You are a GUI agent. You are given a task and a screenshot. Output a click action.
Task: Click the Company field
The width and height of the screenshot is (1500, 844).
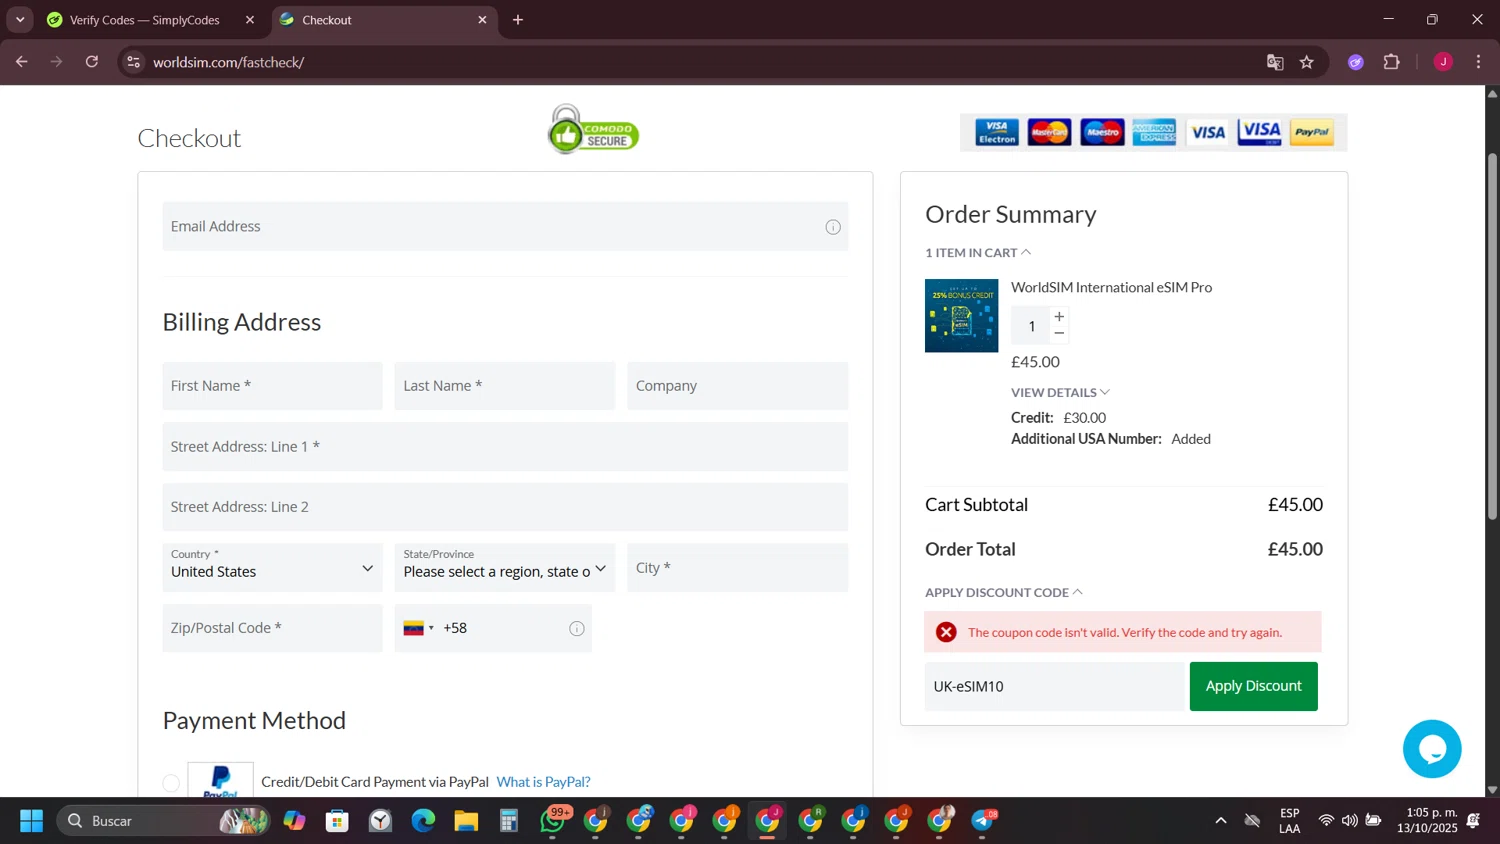pyautogui.click(x=737, y=386)
